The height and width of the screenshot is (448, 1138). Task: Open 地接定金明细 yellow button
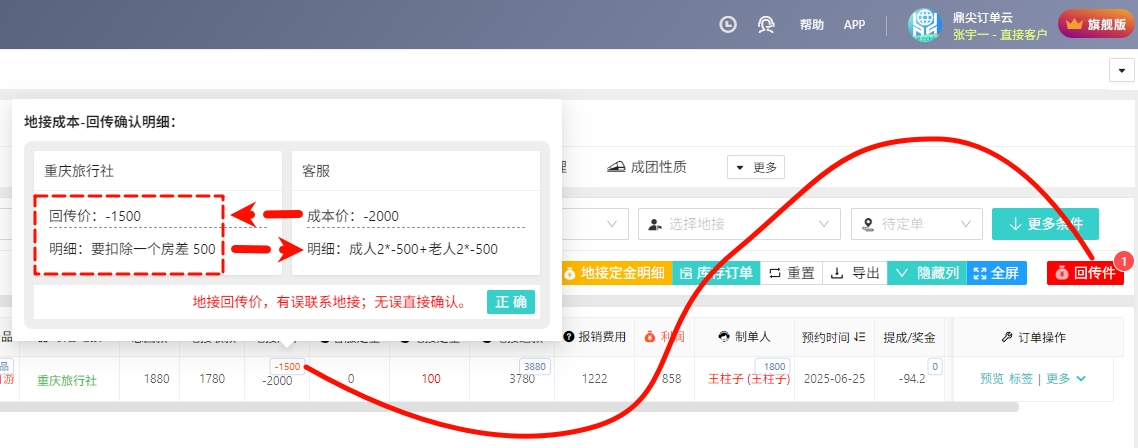tap(614, 273)
